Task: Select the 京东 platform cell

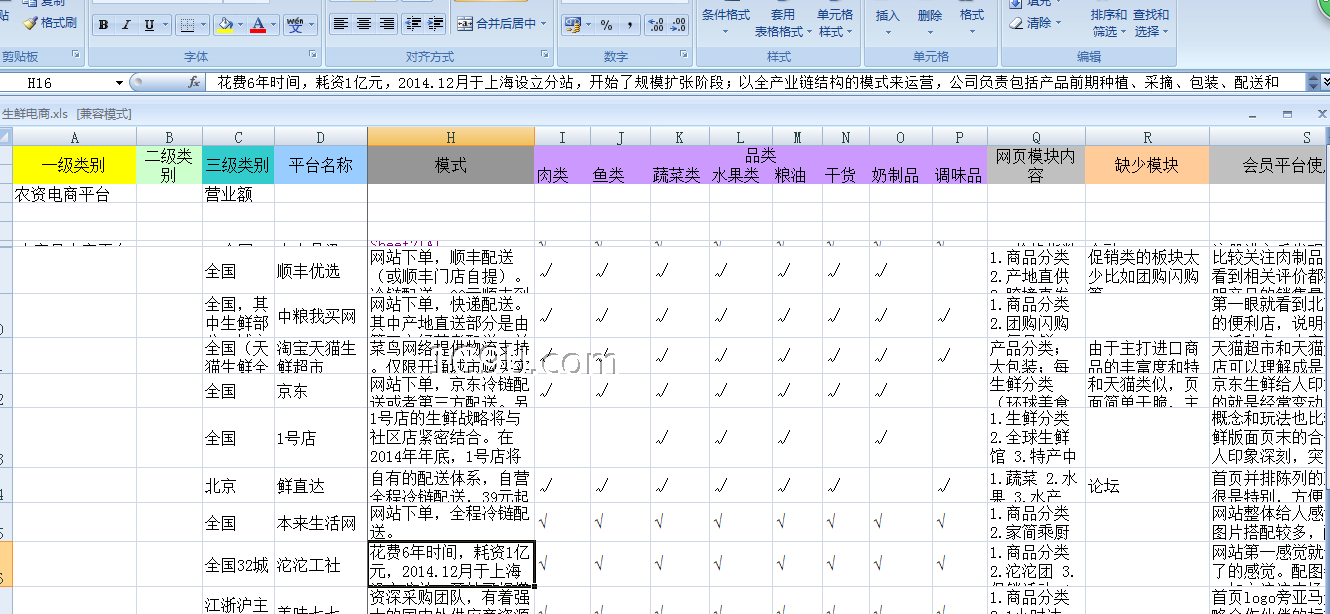Action: coord(320,391)
